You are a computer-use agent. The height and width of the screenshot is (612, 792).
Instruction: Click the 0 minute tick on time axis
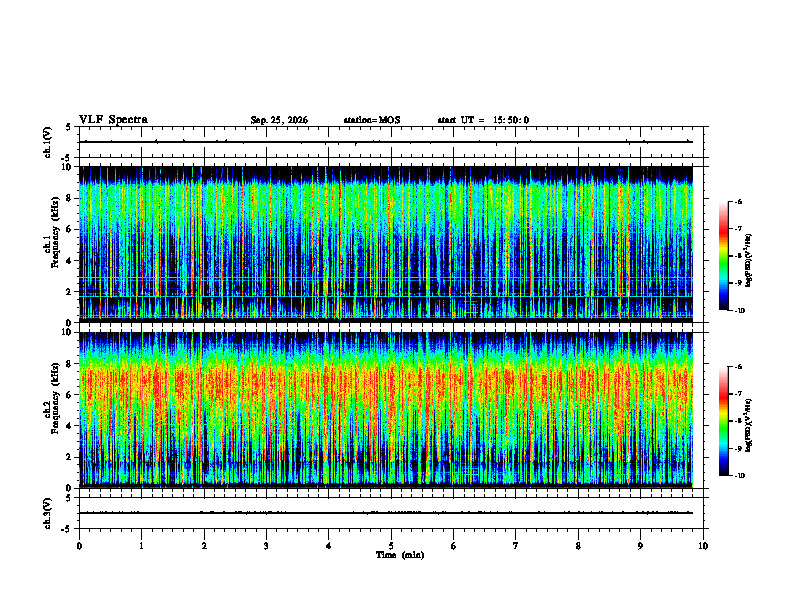(x=79, y=546)
